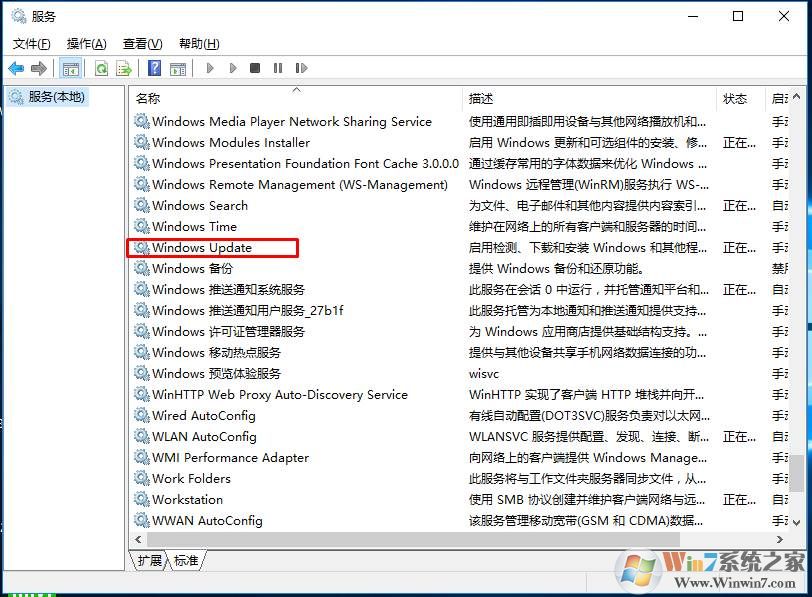Click horizontal scrollbar left arrow
This screenshot has width=812, height=597.
(138, 540)
